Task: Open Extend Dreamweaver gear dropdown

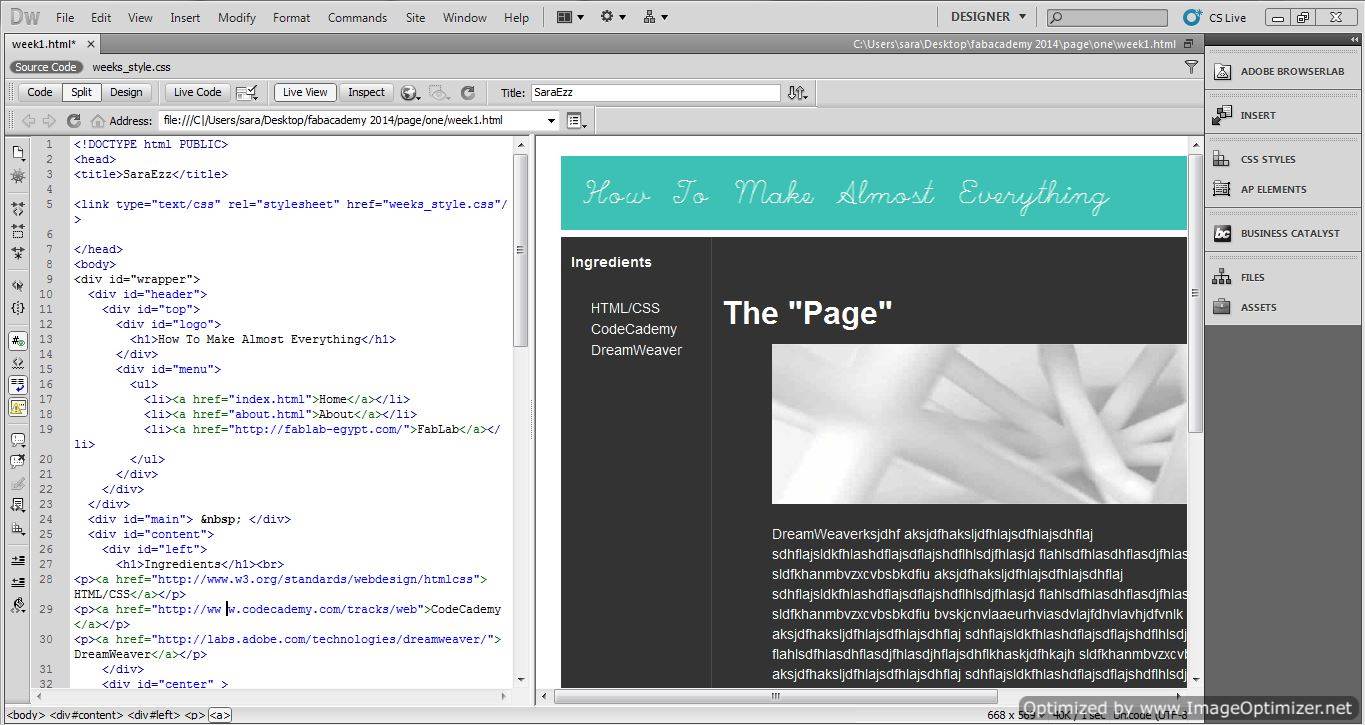Action: point(612,17)
